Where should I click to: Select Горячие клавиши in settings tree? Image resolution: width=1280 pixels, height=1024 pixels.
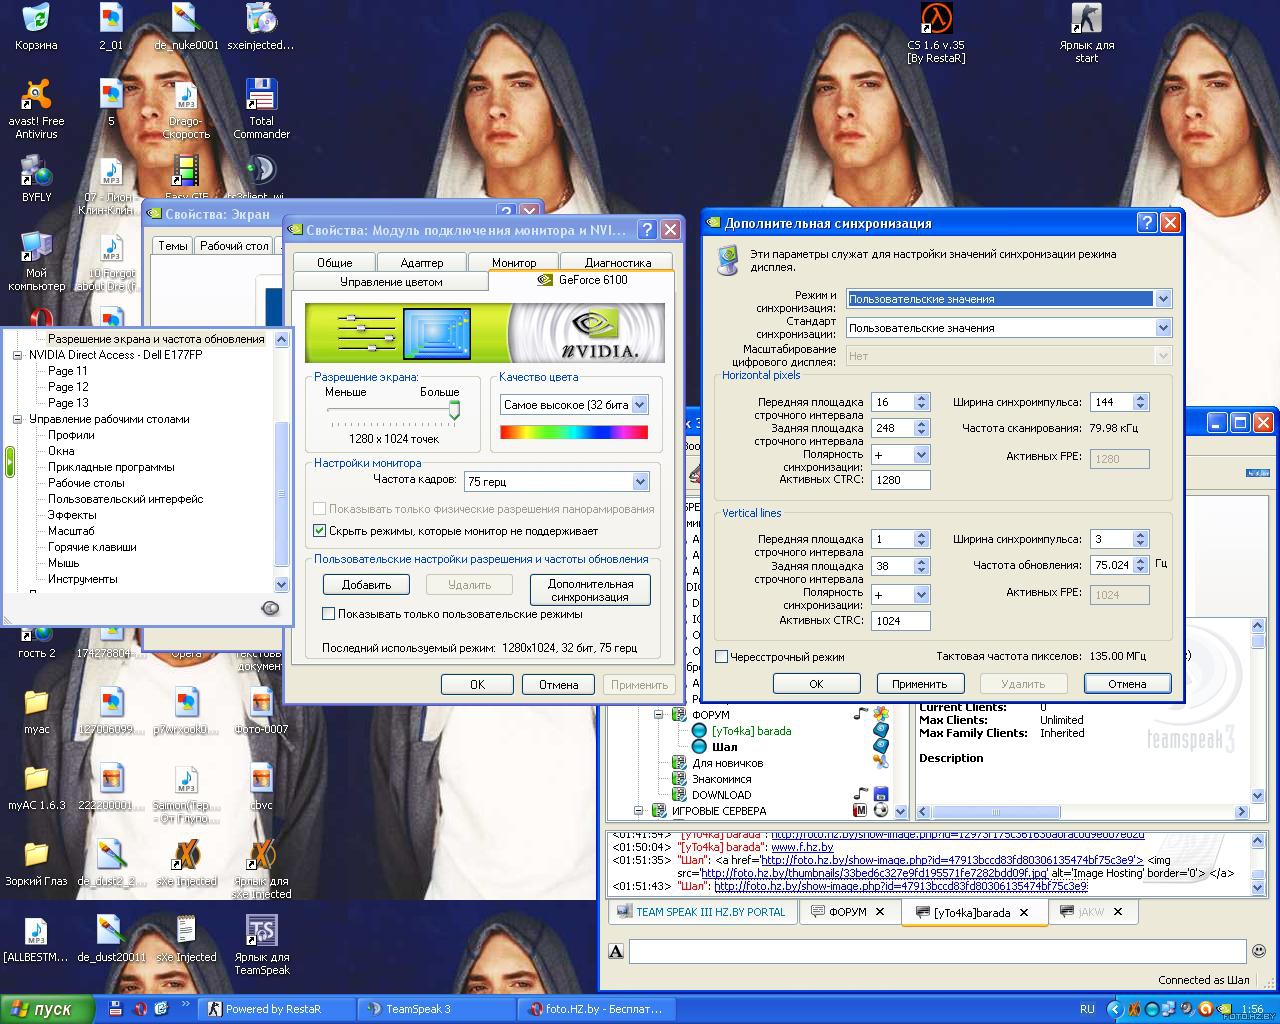coord(92,547)
